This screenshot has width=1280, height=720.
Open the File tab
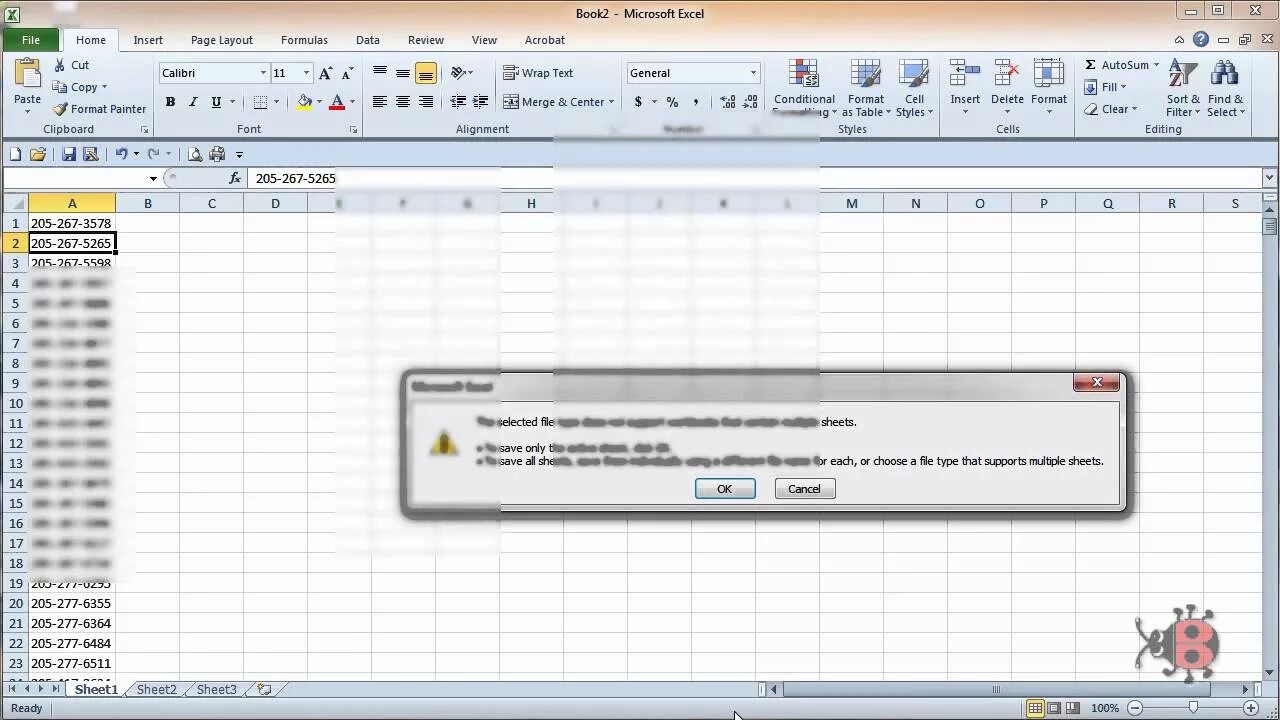coord(31,40)
